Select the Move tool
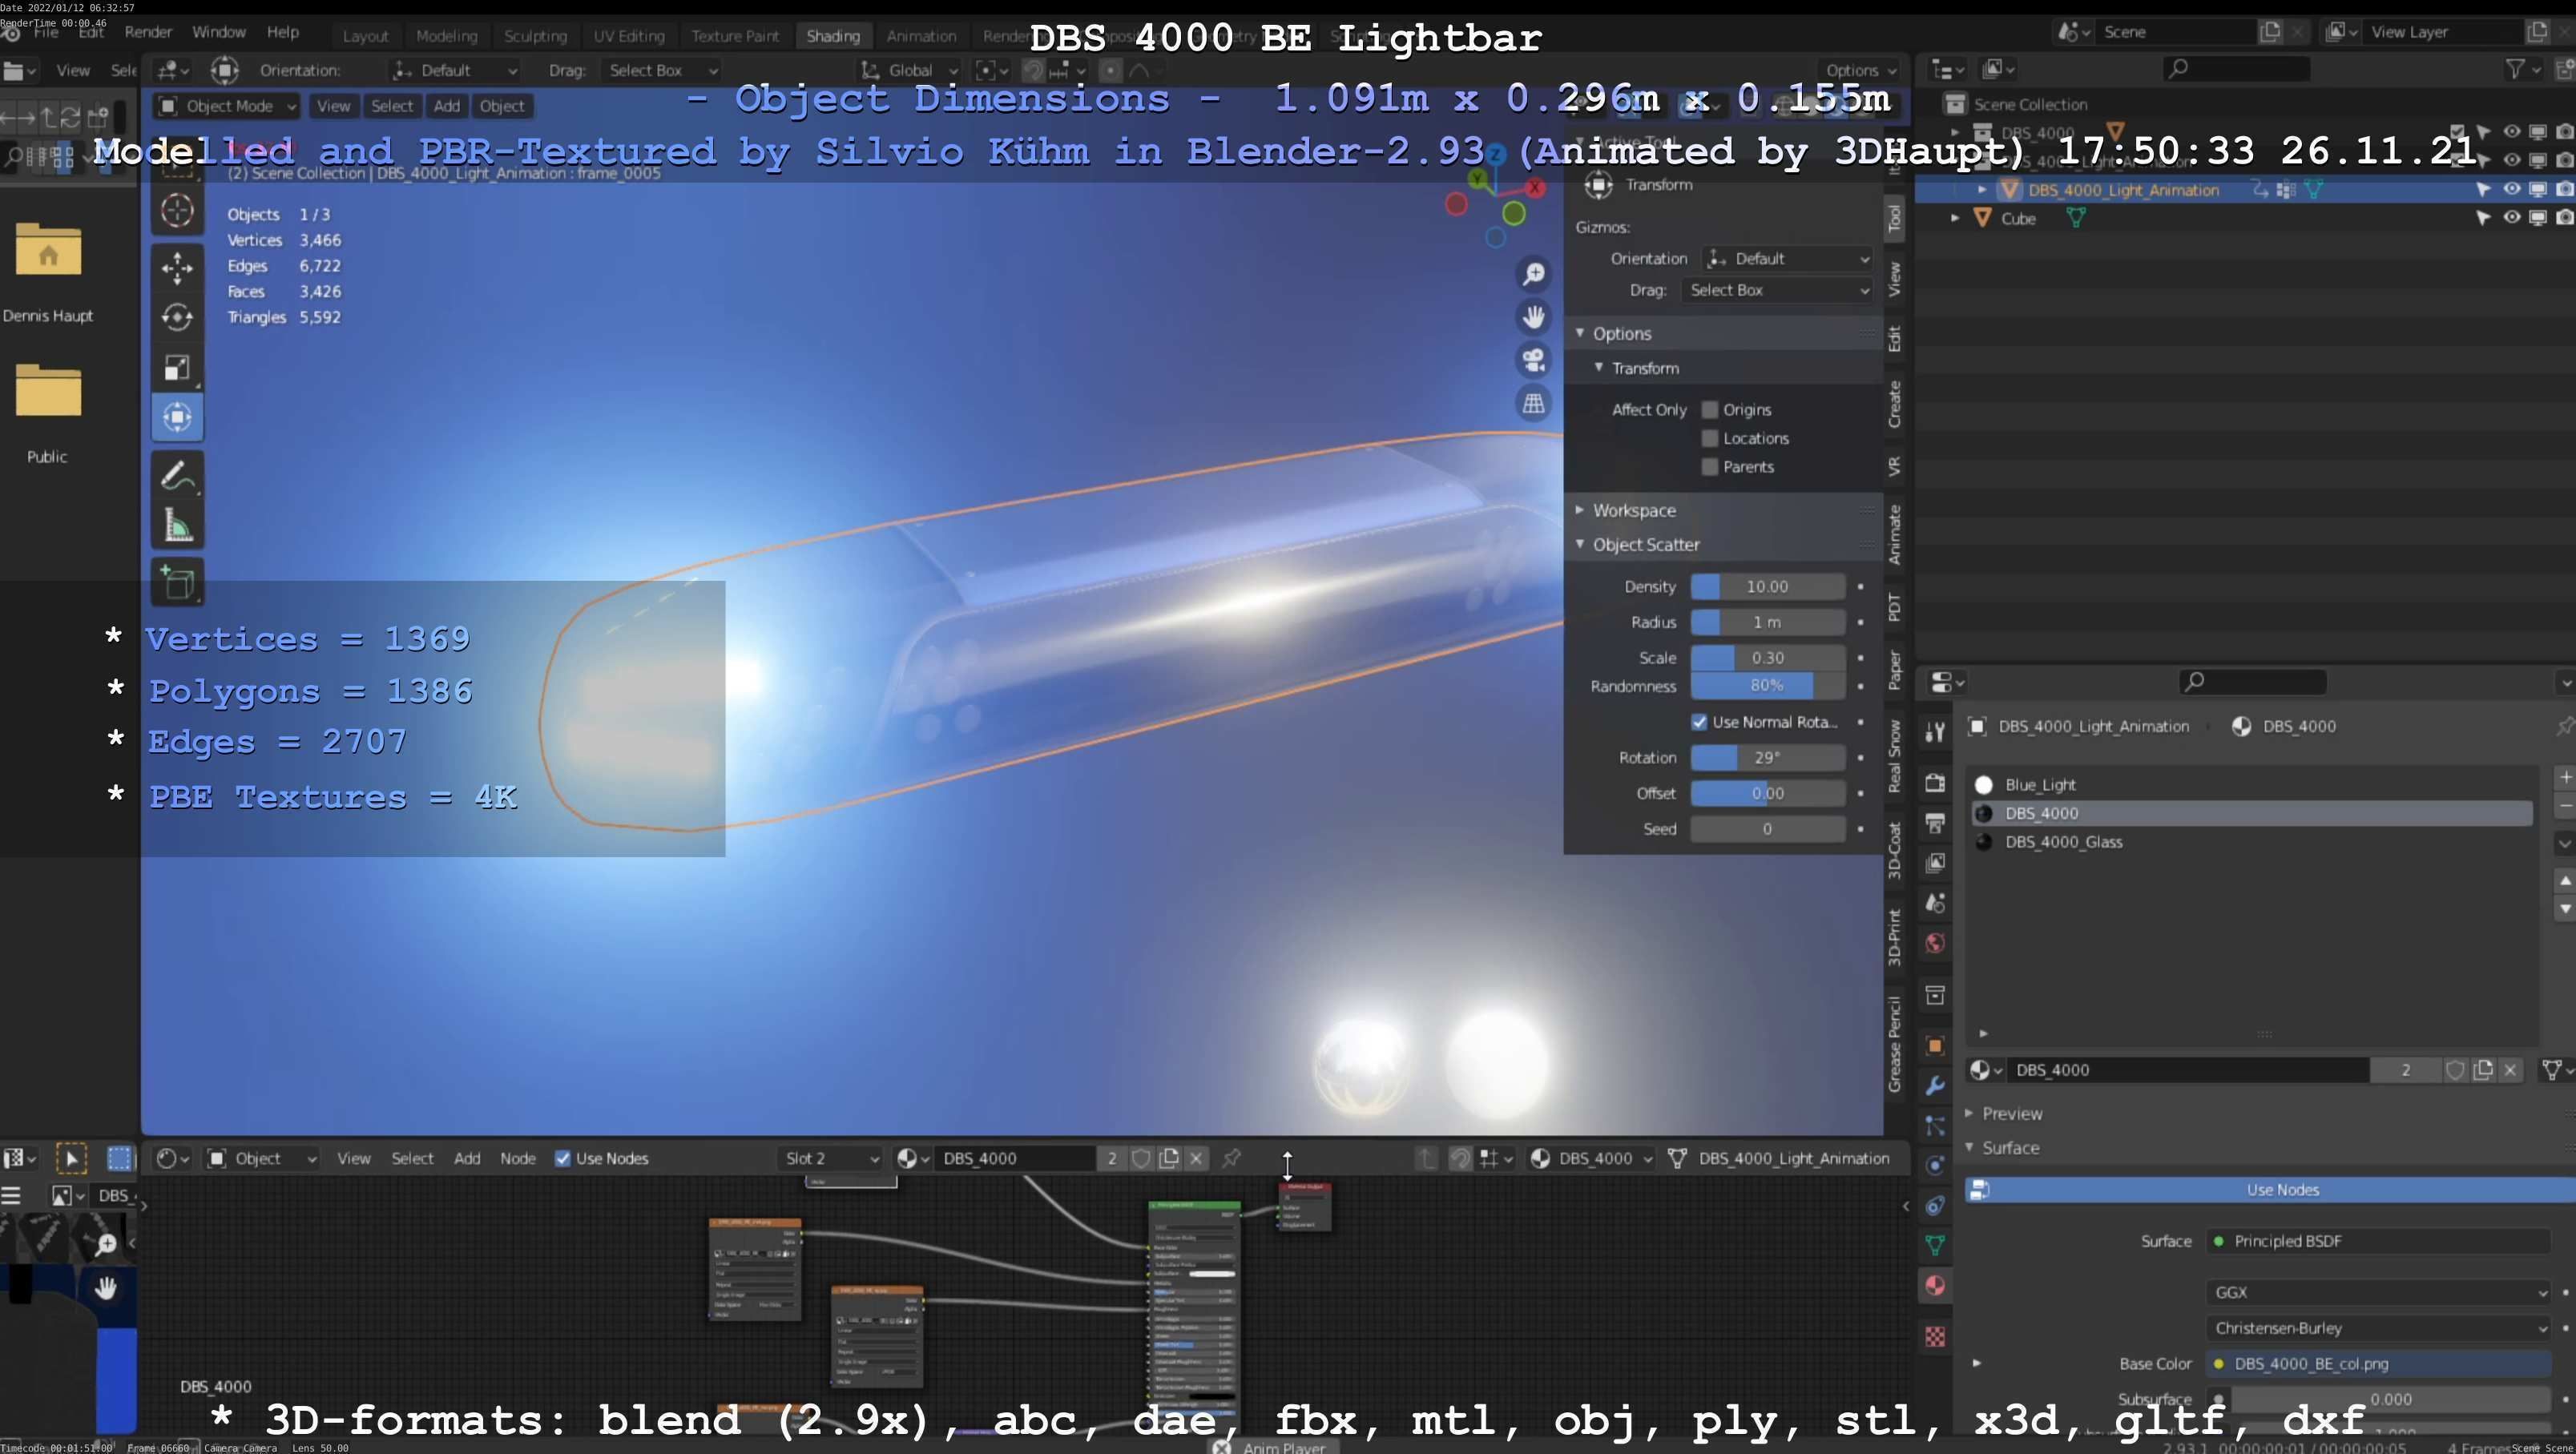Image resolution: width=2576 pixels, height=1454 pixels. click(x=177, y=268)
